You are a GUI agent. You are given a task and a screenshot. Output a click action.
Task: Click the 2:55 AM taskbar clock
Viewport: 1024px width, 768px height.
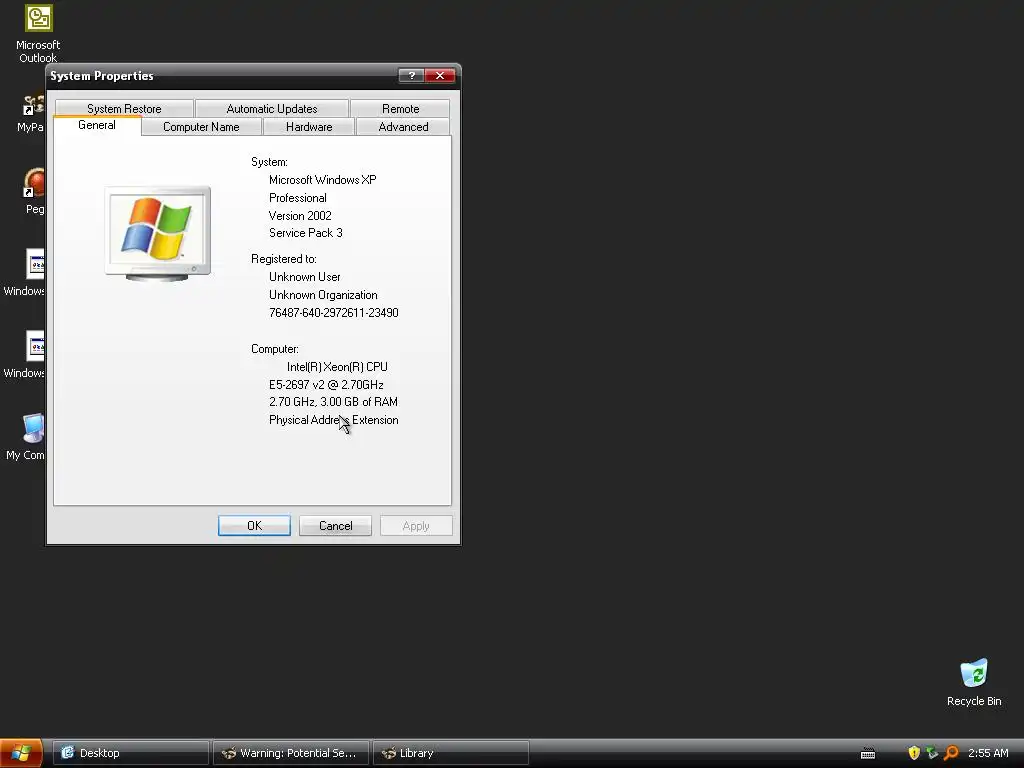point(988,753)
